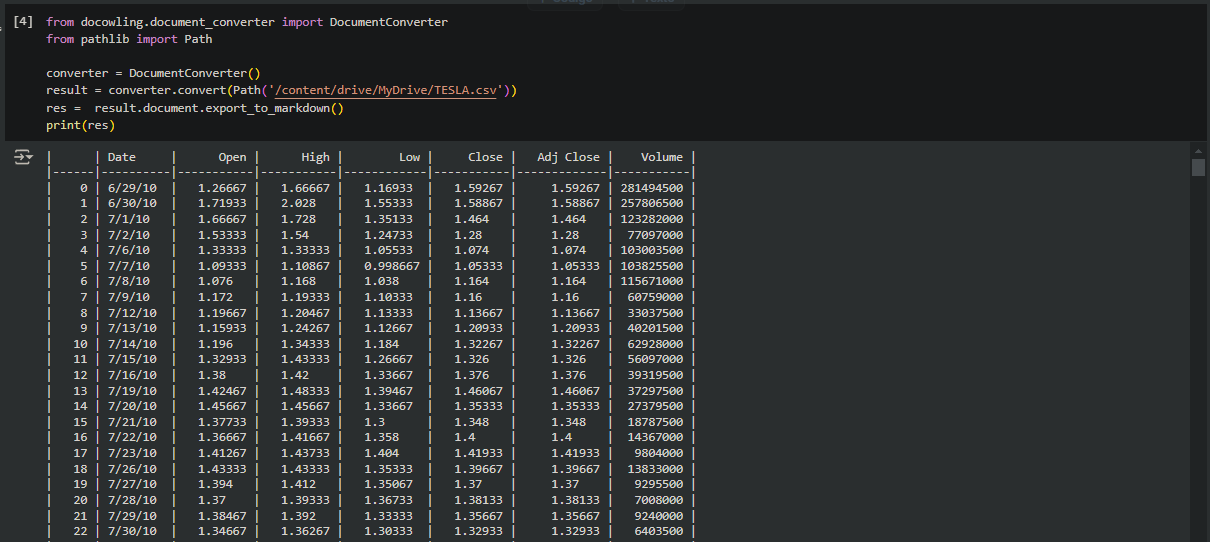Place cursor on the print(res) line
Screen dimensions: 1210x542
(80, 125)
